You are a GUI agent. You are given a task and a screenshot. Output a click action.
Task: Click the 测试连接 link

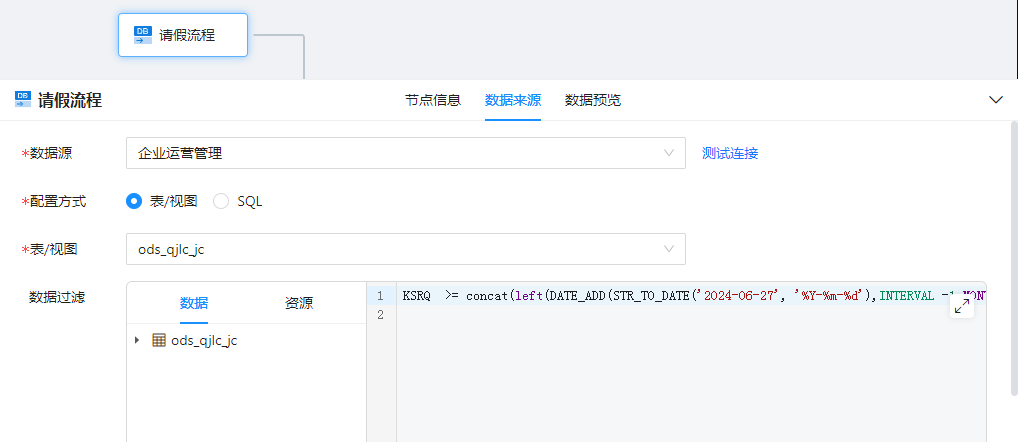(729, 153)
